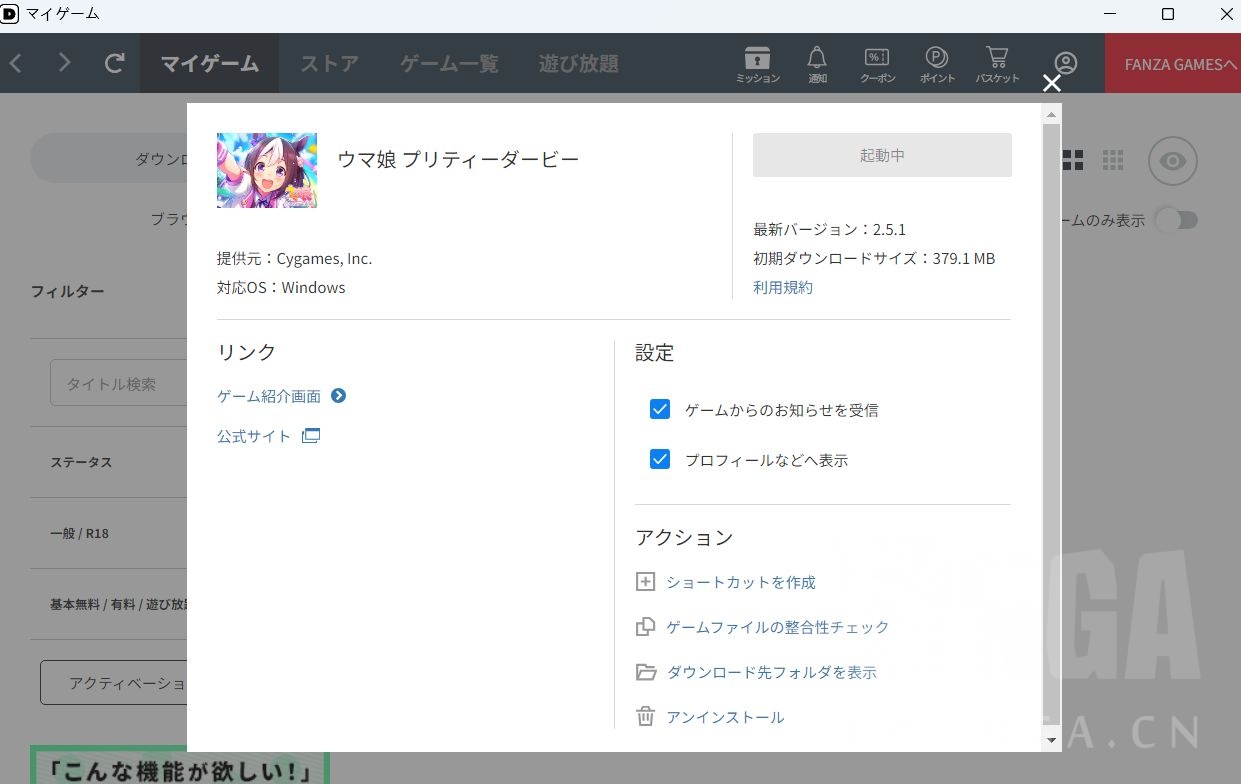This screenshot has width=1241, height=784.
Task: Click the dialog scrollbar down arrow
Action: point(1051,740)
